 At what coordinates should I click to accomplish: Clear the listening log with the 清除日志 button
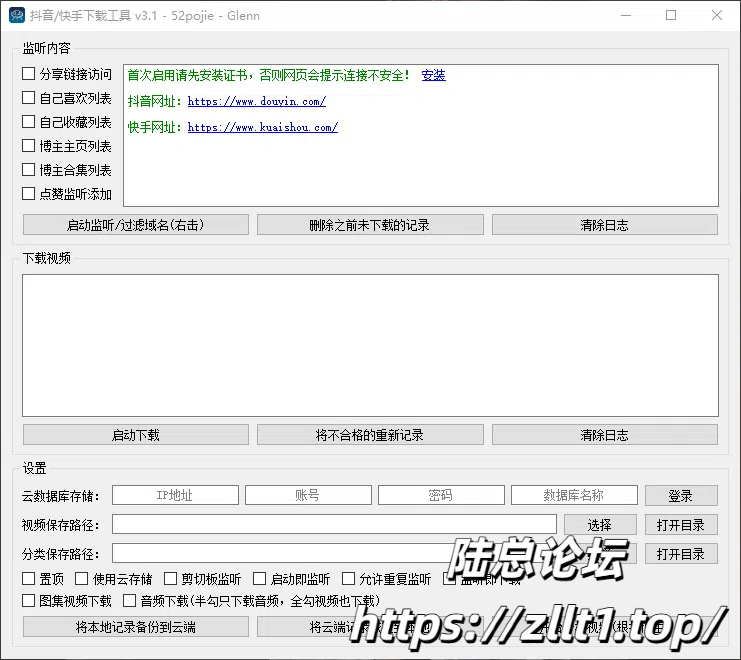point(604,225)
